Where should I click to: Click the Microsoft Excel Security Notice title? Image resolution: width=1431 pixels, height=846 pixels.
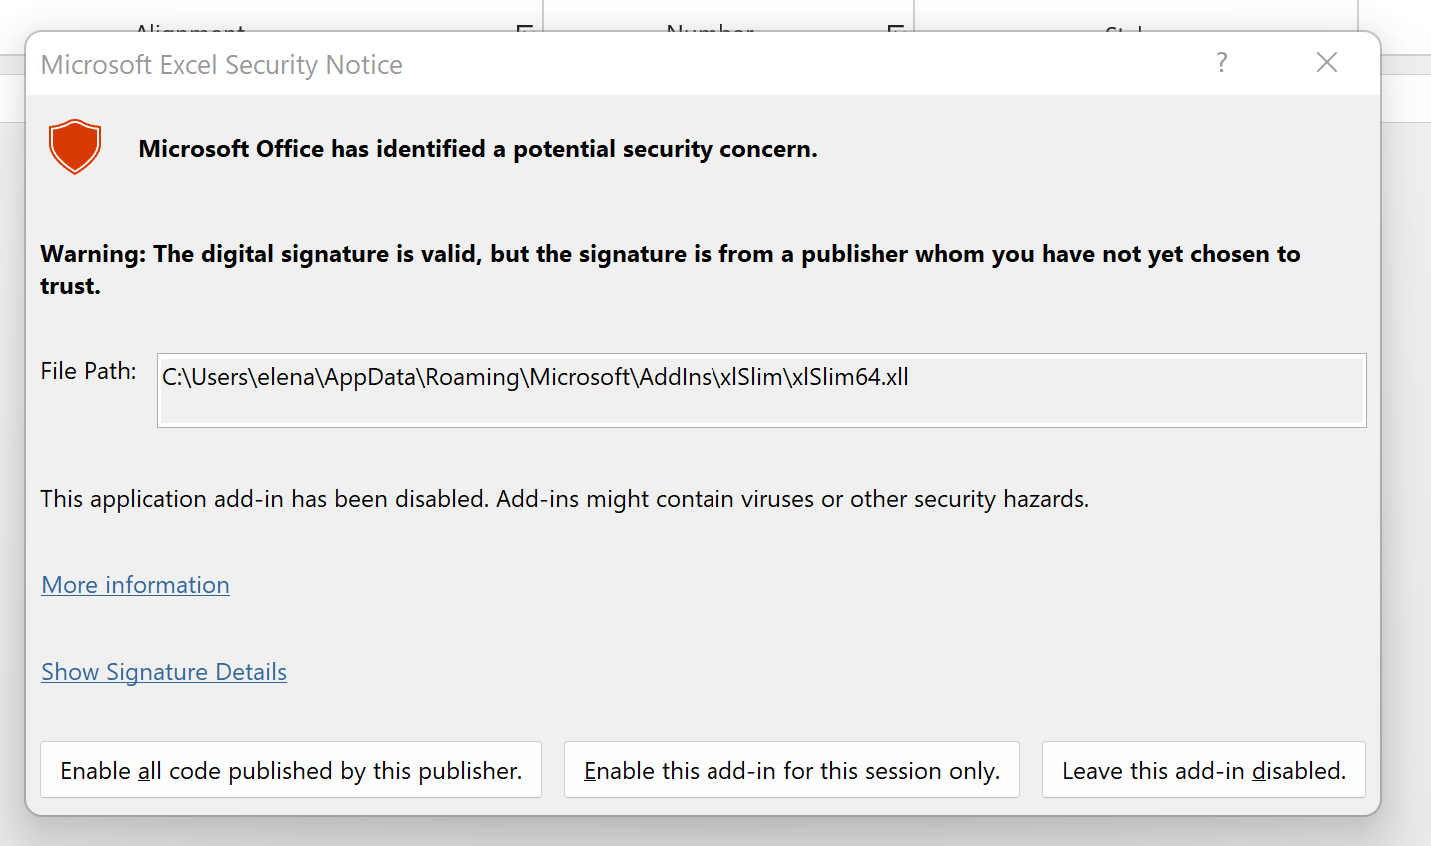[x=222, y=65]
